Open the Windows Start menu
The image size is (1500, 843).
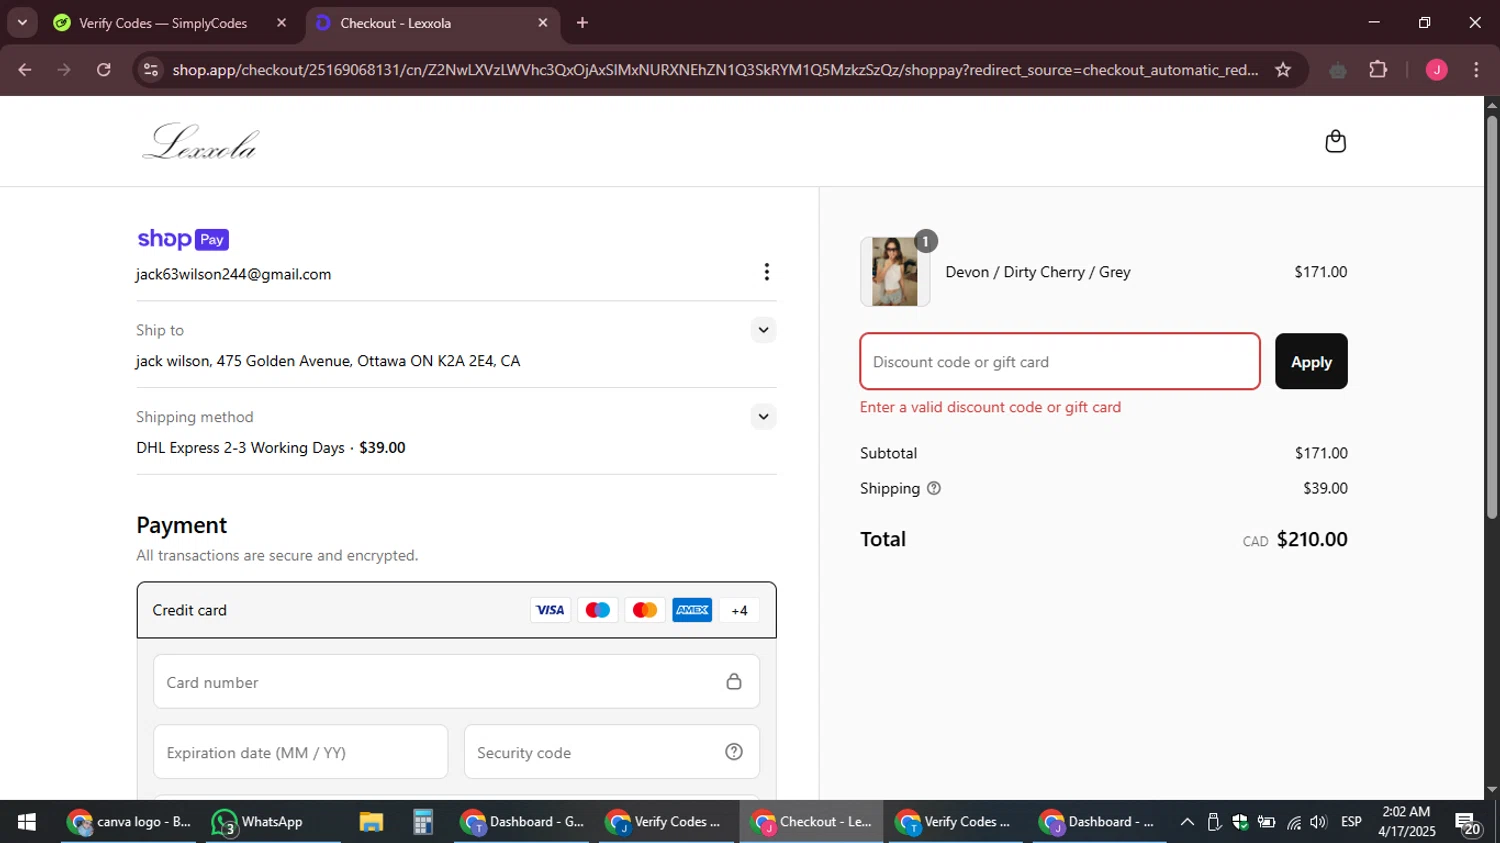27,822
